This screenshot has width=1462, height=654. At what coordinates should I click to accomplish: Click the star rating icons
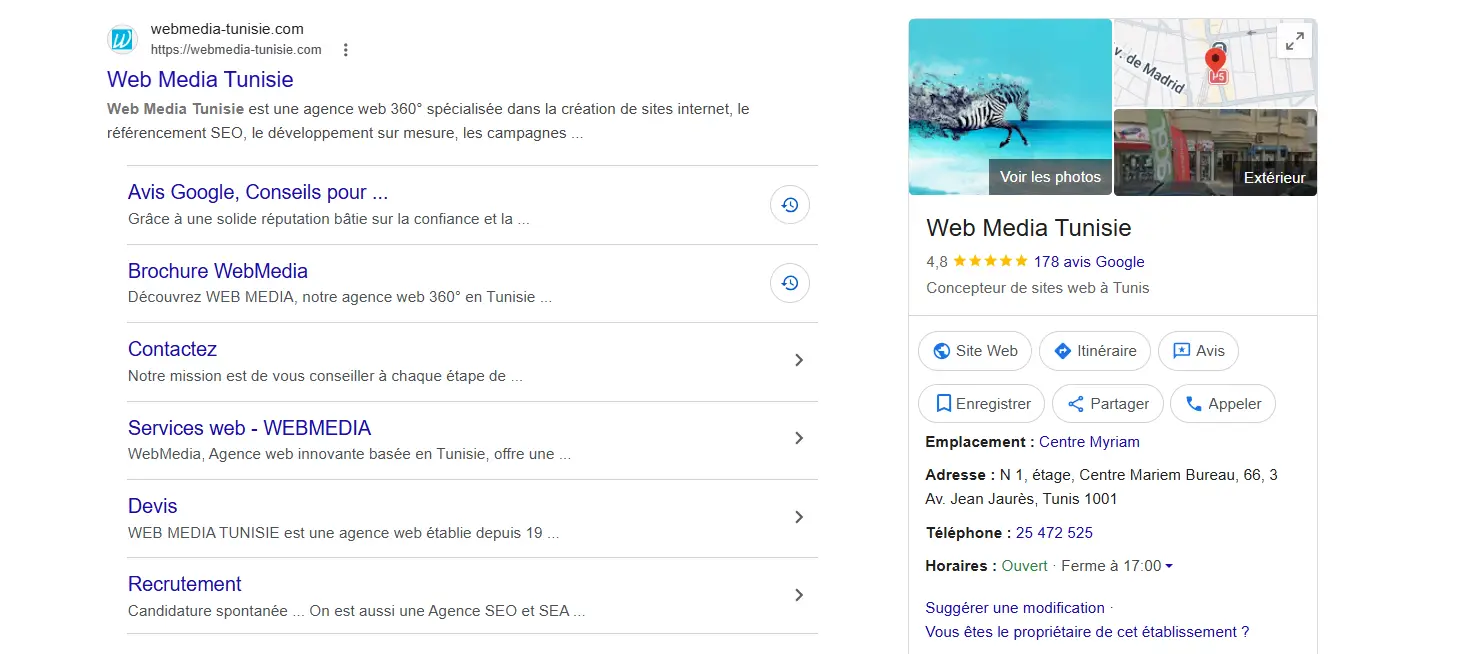tap(990, 261)
